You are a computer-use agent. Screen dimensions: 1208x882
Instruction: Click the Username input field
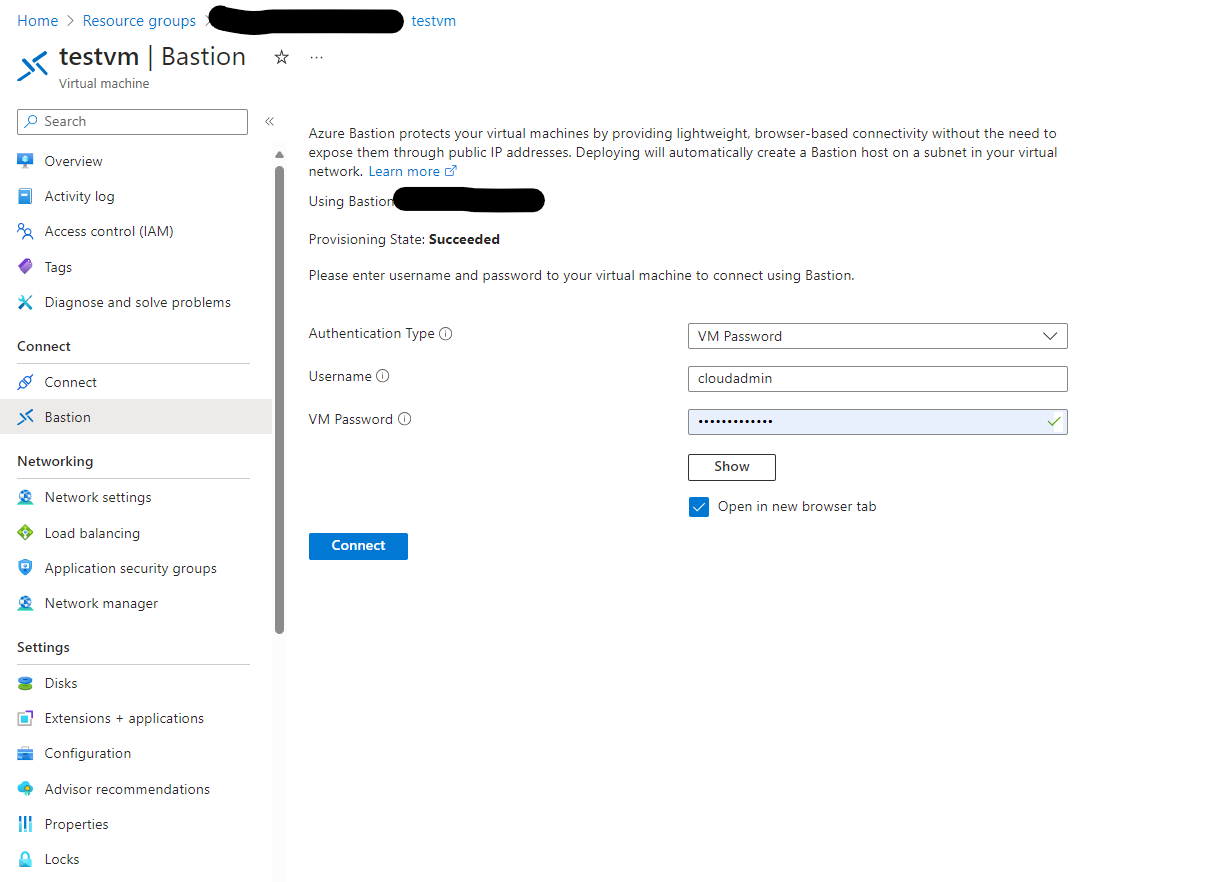[x=877, y=379]
